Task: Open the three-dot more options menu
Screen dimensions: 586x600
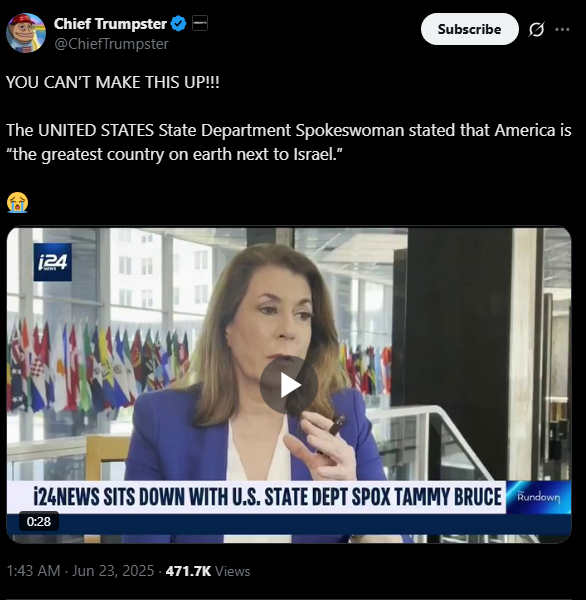Action: [562, 29]
